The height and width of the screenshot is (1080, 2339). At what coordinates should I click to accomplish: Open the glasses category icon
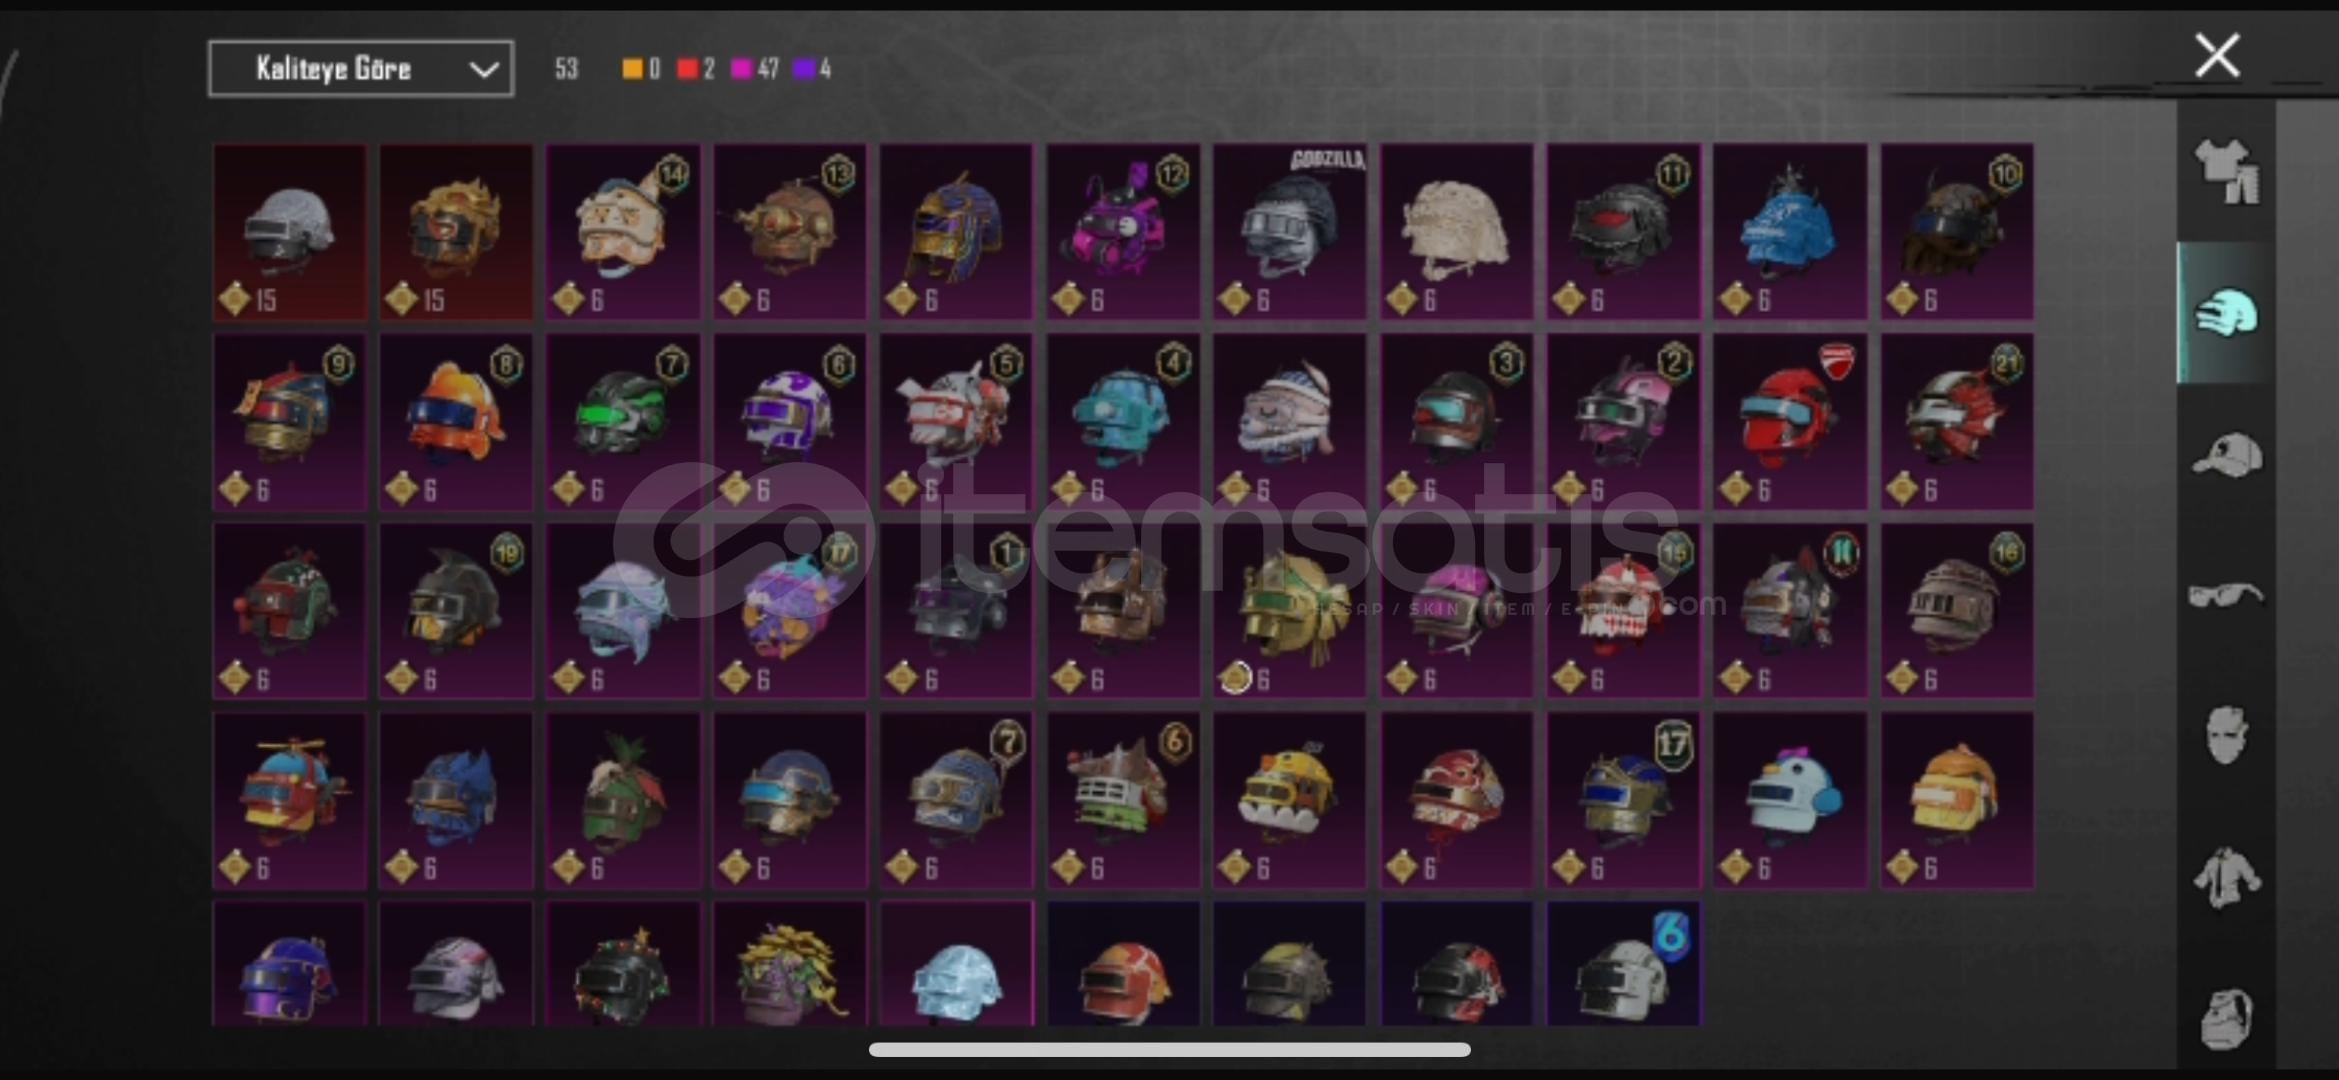tap(2227, 596)
